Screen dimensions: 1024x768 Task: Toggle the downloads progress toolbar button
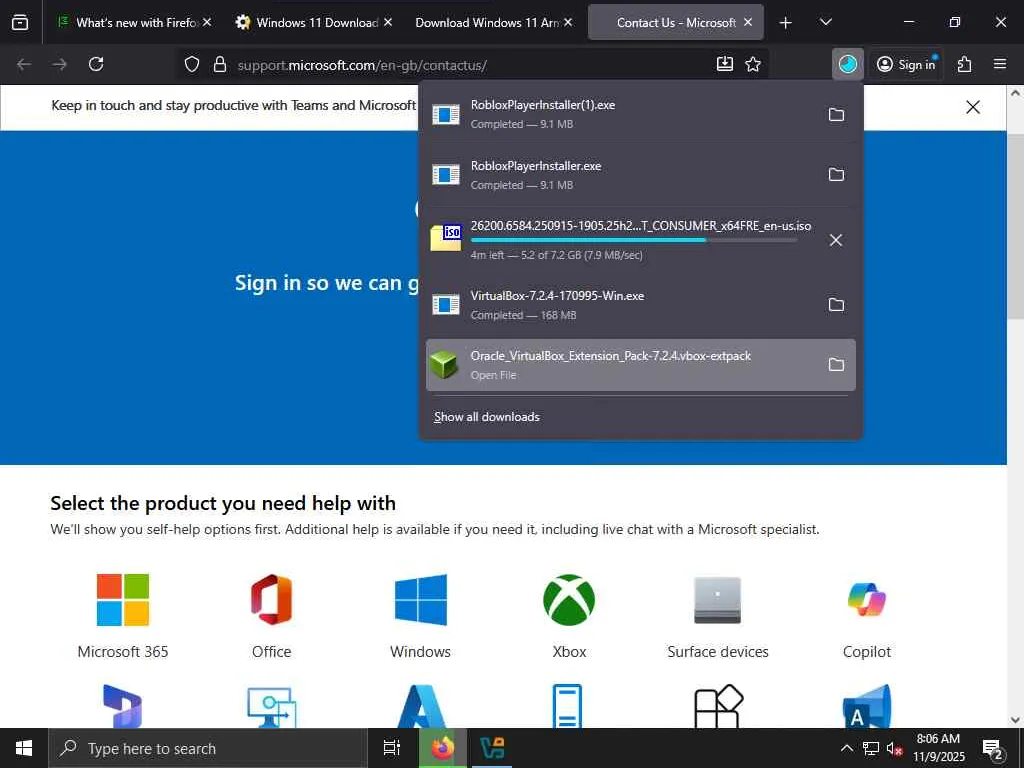point(848,64)
